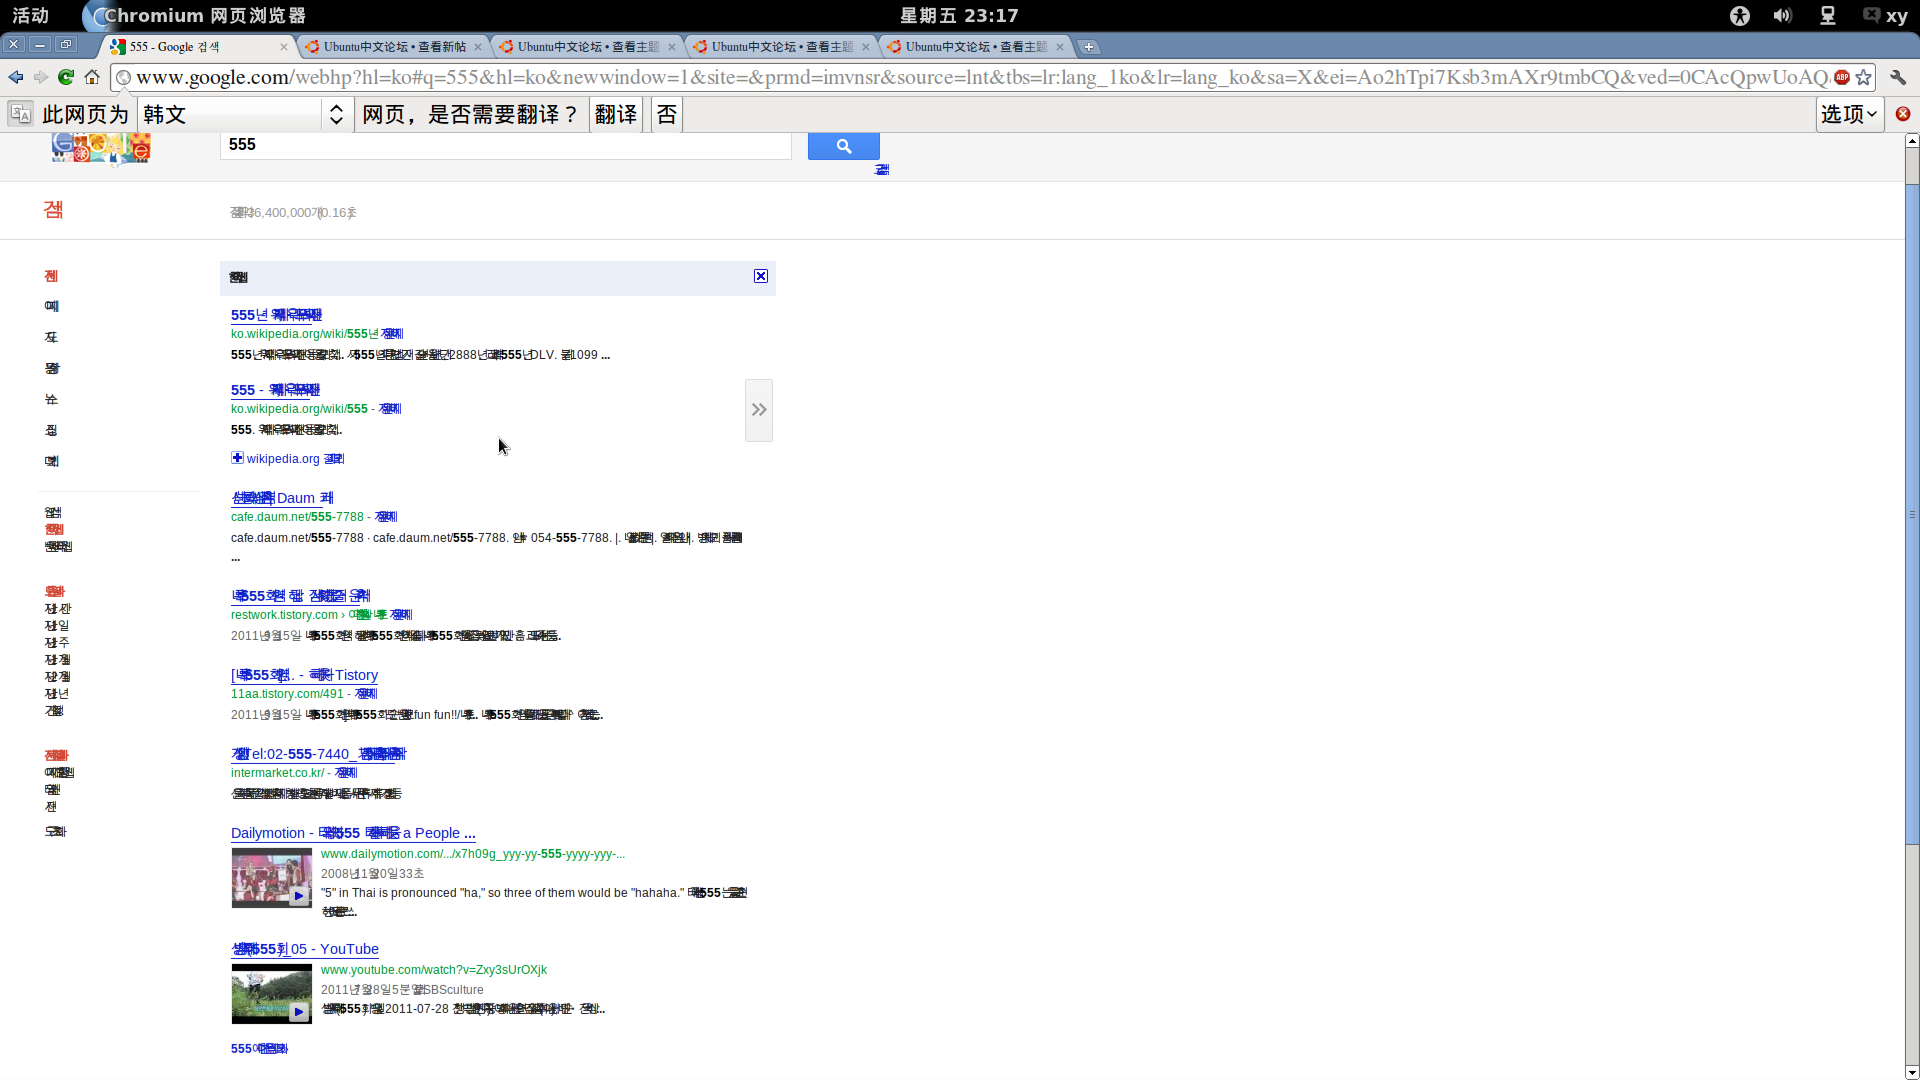Click the blue Google search magnifier button
This screenshot has height=1080, width=1920.
coord(844,146)
